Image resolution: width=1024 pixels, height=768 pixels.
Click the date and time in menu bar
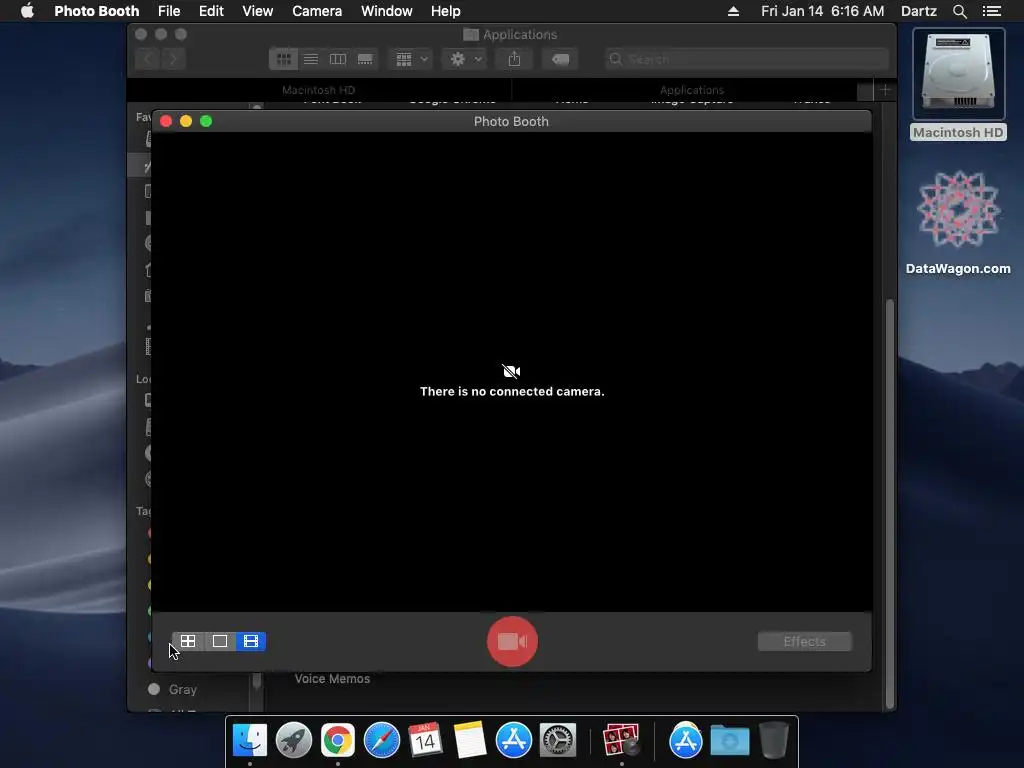pyautogui.click(x=822, y=11)
